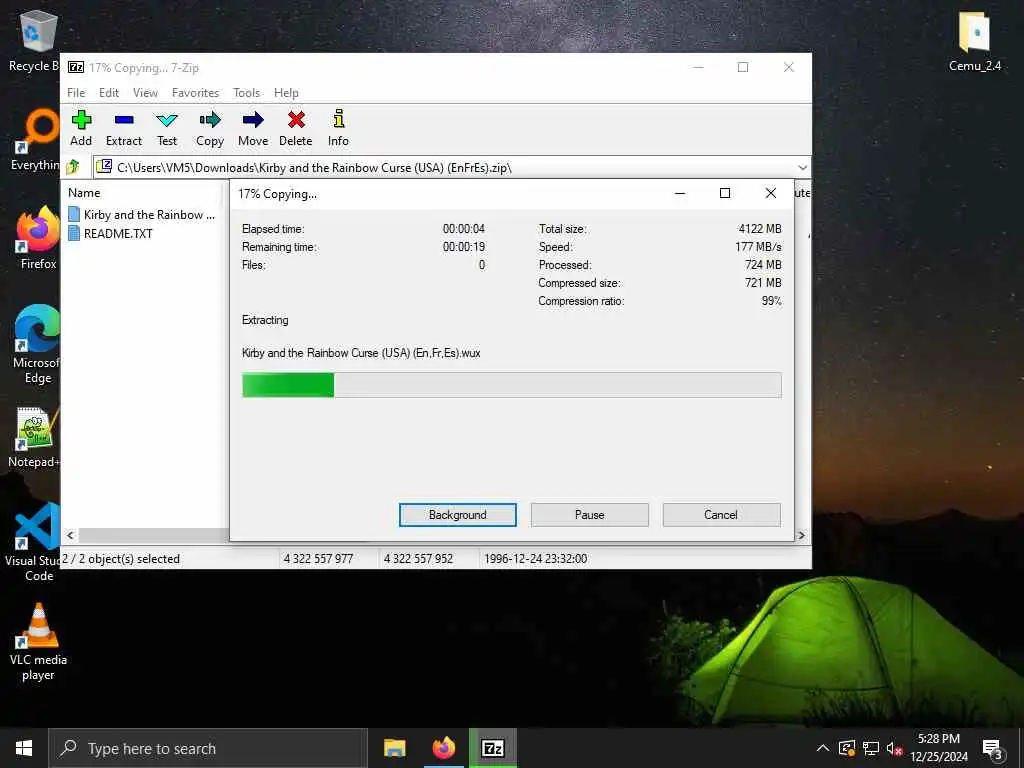Select the README.TXT file name

pos(118,233)
